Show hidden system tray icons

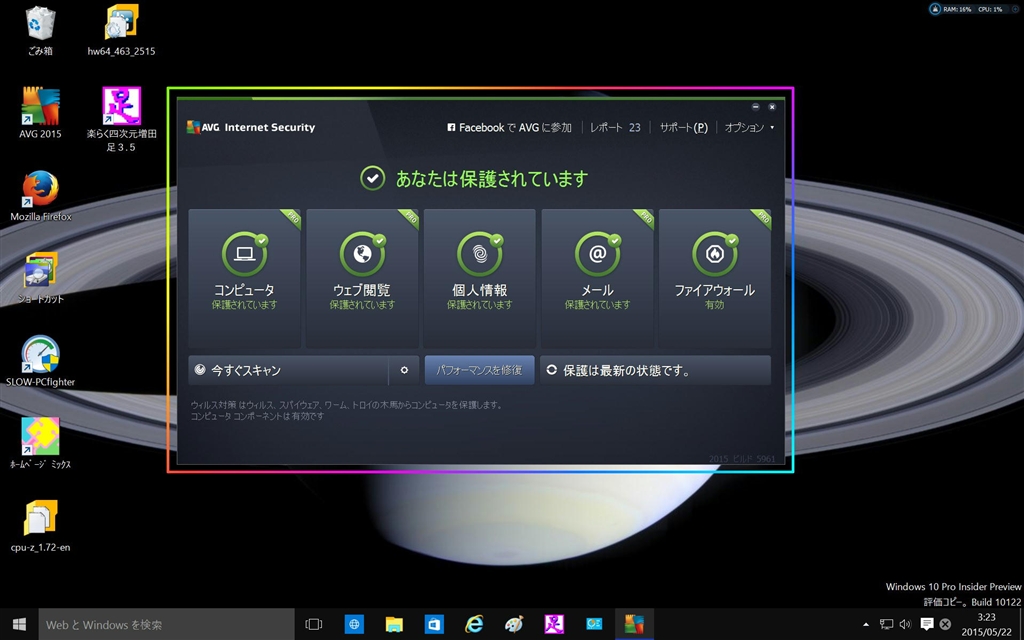point(866,624)
